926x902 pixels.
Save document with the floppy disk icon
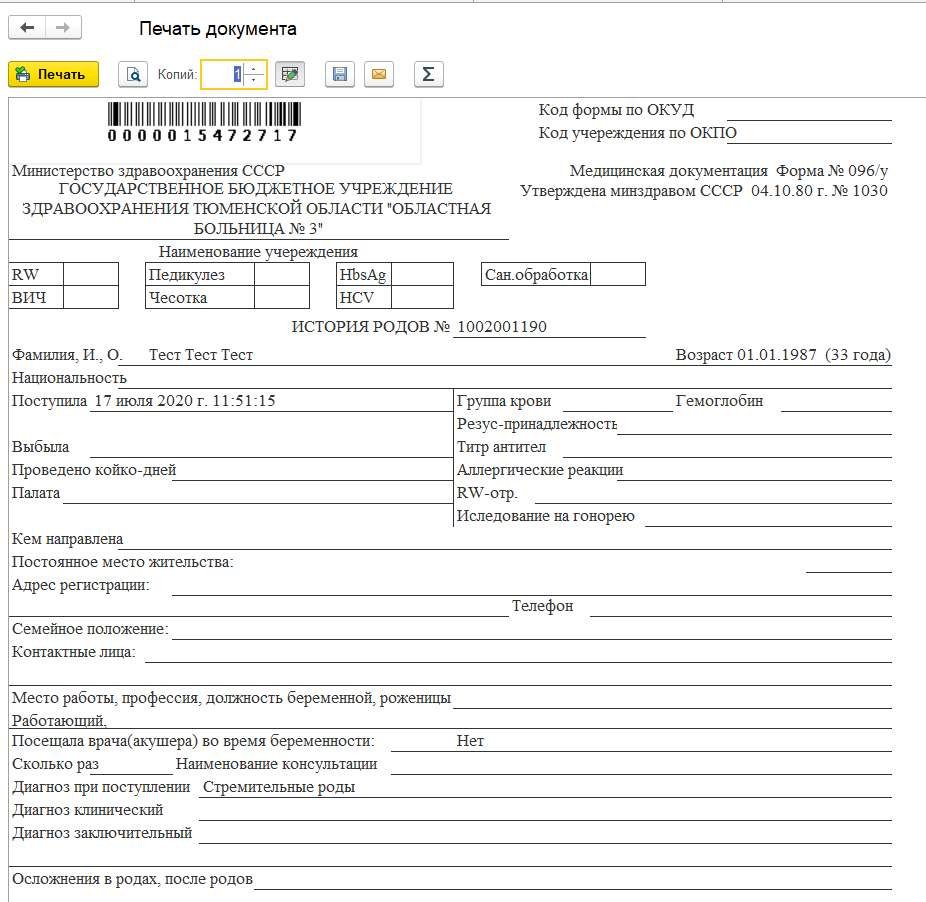(x=340, y=75)
